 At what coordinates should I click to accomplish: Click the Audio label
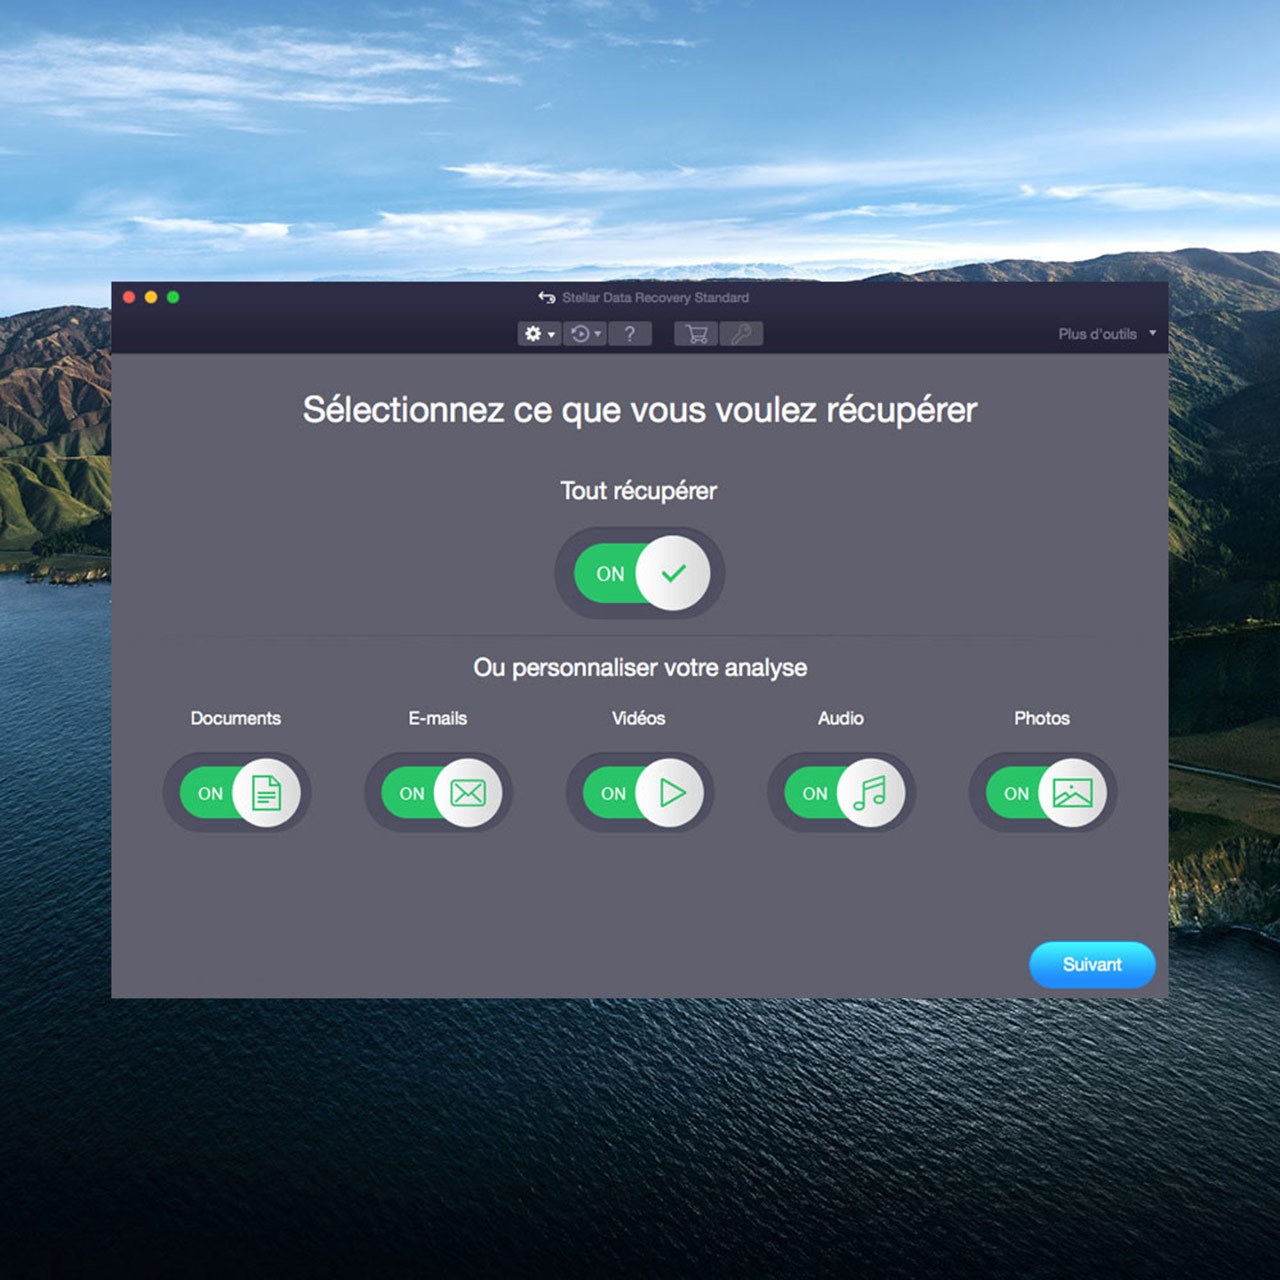841,718
